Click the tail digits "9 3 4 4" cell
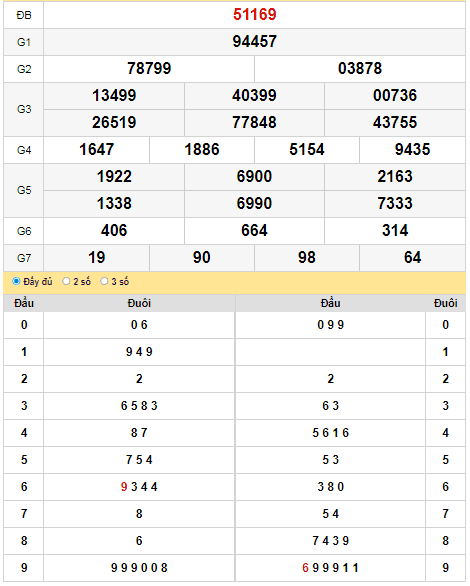 click(x=139, y=487)
